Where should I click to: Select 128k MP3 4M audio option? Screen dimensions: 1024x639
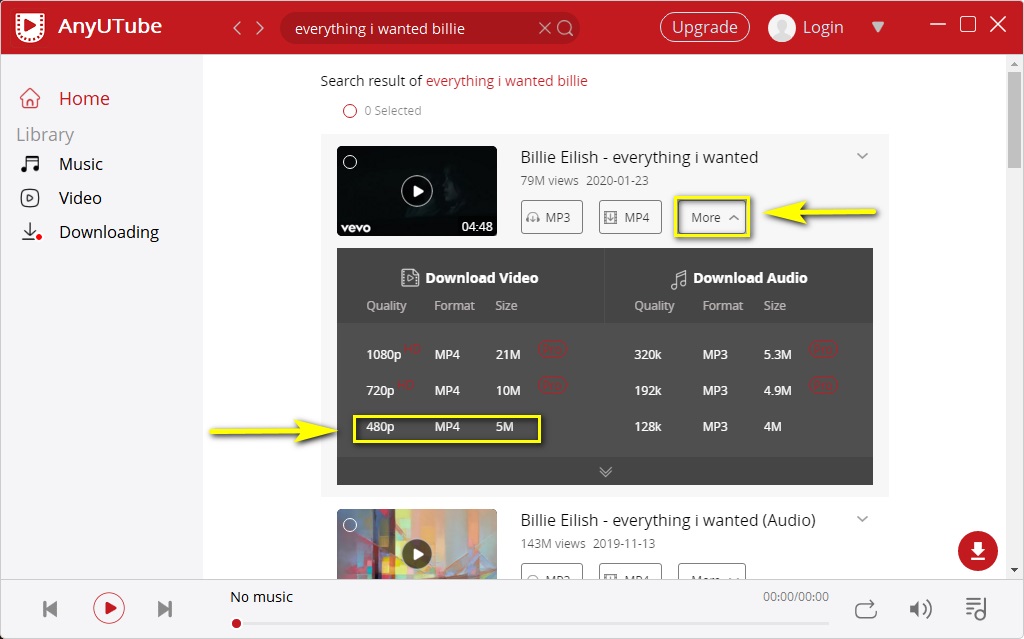click(708, 427)
